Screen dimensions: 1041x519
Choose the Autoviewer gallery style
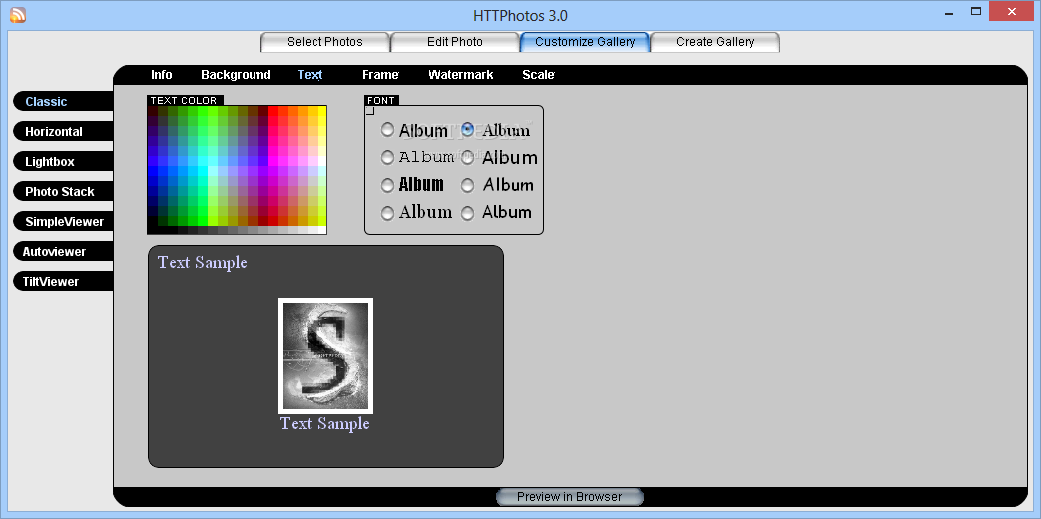pyautogui.click(x=63, y=252)
